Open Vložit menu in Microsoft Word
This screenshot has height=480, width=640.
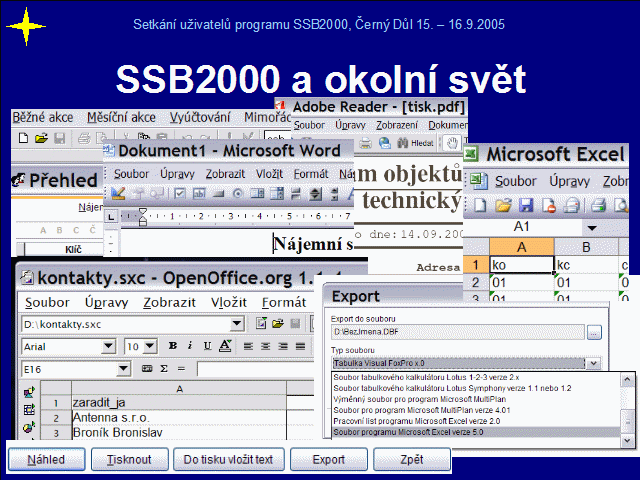pos(269,174)
